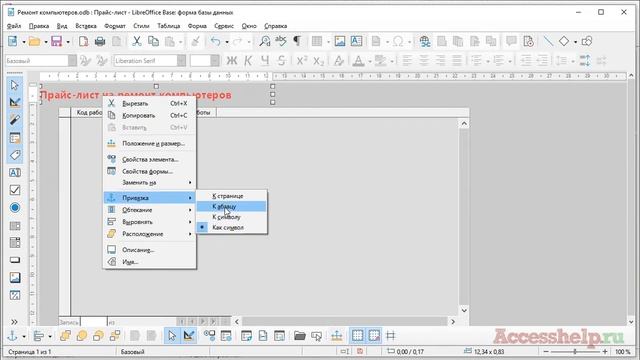The image size is (640, 360).
Task: Expand the Обтекание submenu
Action: tap(149, 210)
